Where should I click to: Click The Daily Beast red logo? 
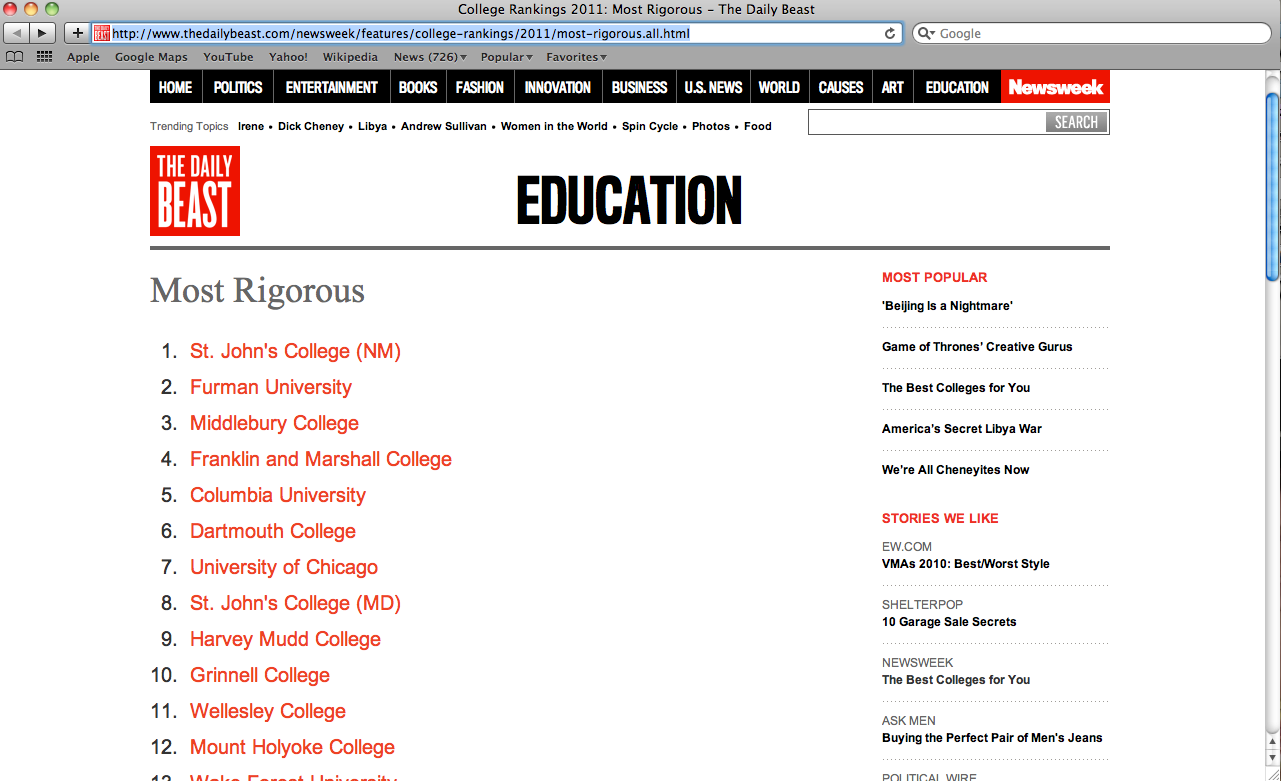pyautogui.click(x=195, y=191)
